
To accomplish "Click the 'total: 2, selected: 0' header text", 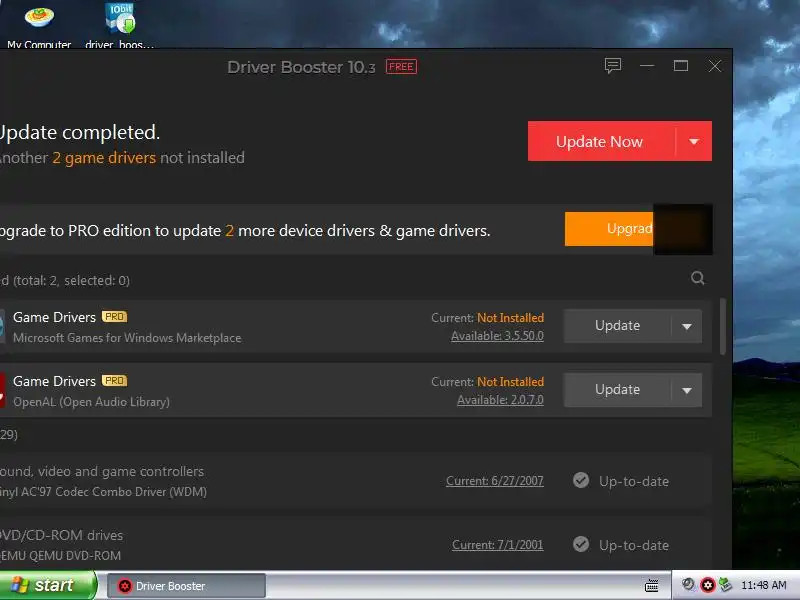I will tap(71, 281).
